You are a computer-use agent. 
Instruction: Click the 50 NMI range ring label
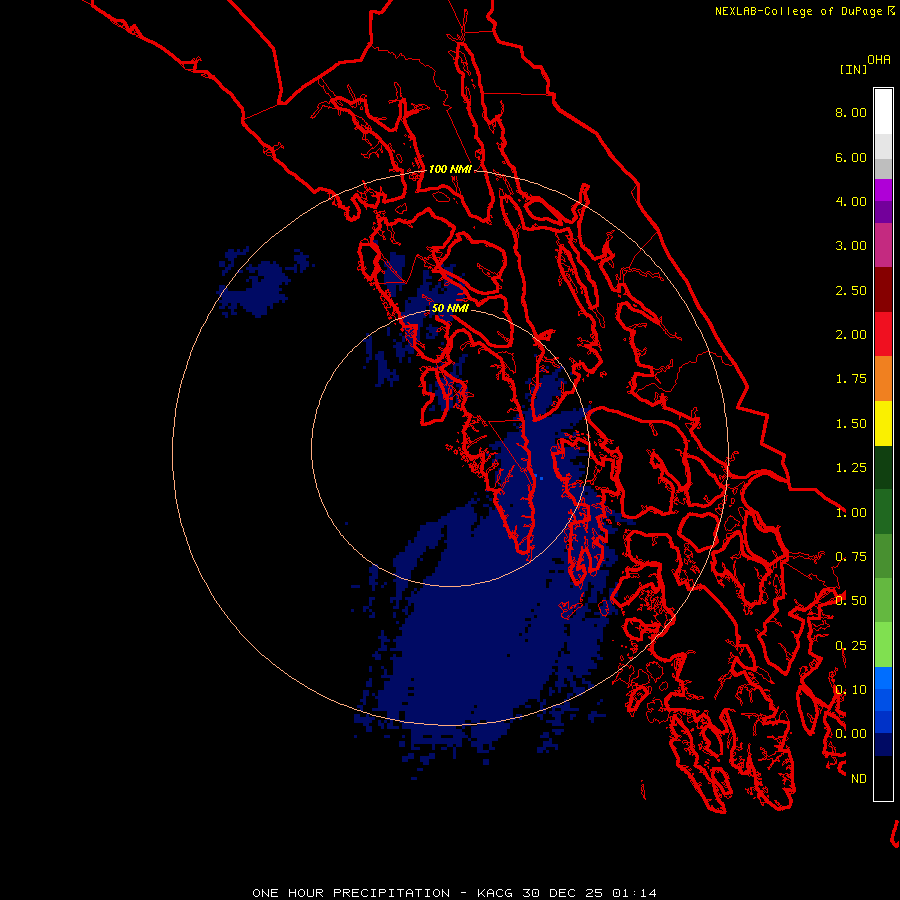coord(450,308)
